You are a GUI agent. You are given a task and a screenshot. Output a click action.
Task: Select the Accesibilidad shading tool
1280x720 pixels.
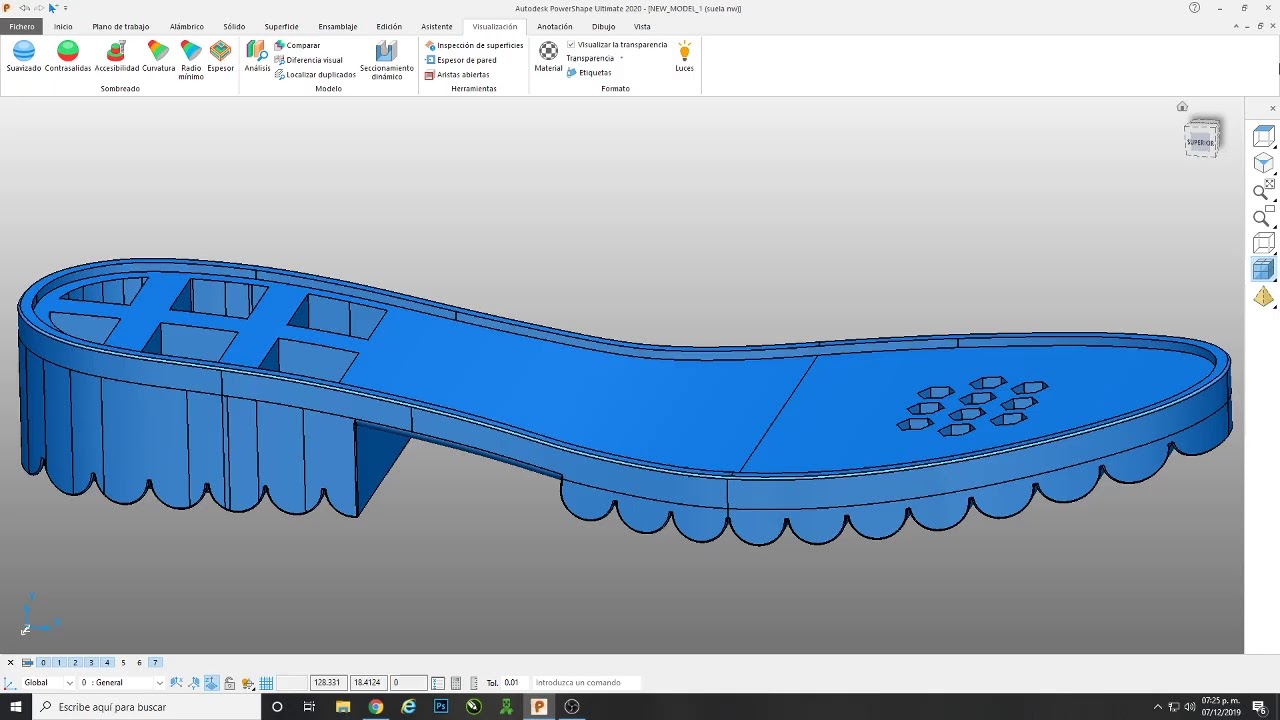(117, 56)
